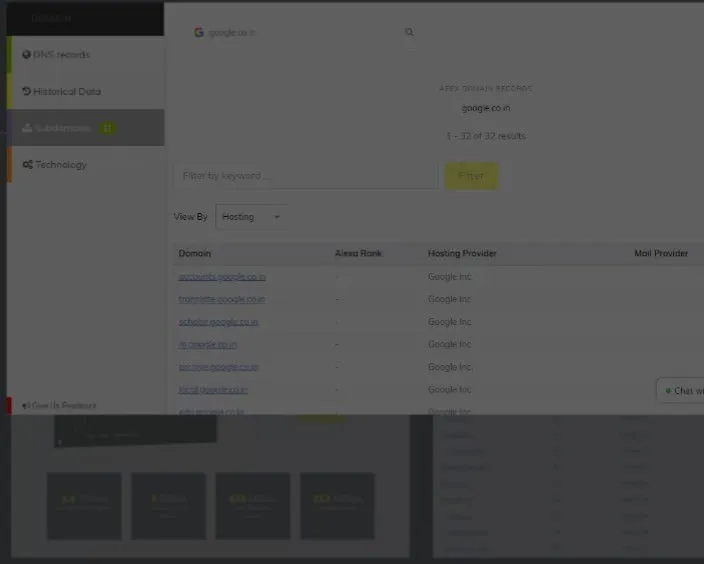Click Google Inc in the accounts.google.co.in row

(449, 277)
